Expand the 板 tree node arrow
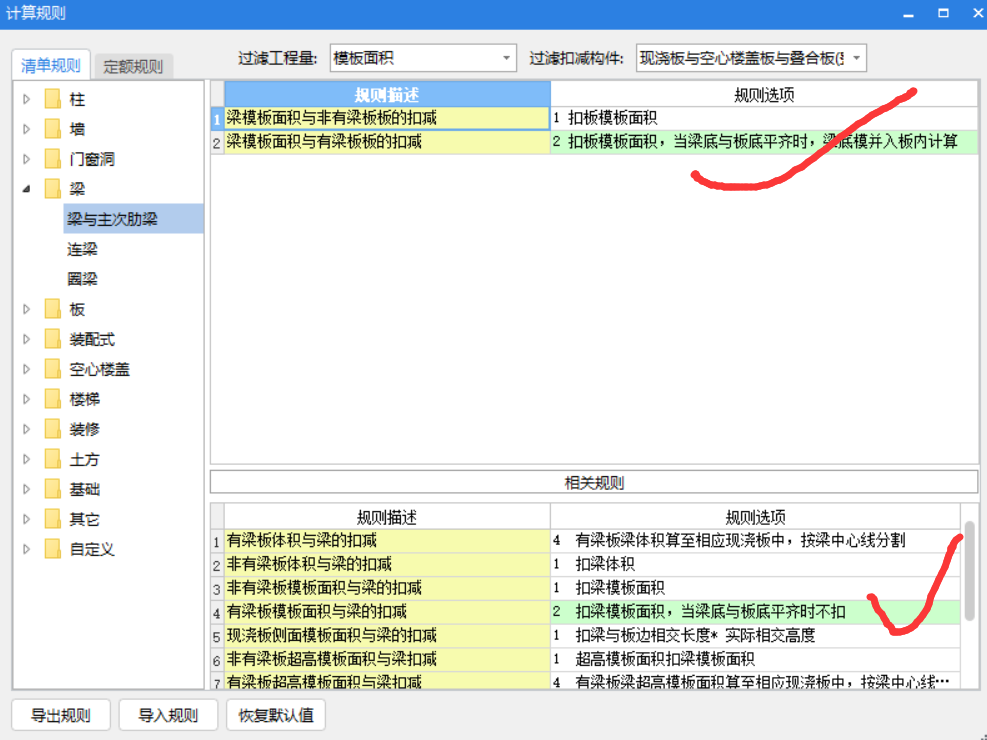The width and height of the screenshot is (987, 740). coord(26,309)
